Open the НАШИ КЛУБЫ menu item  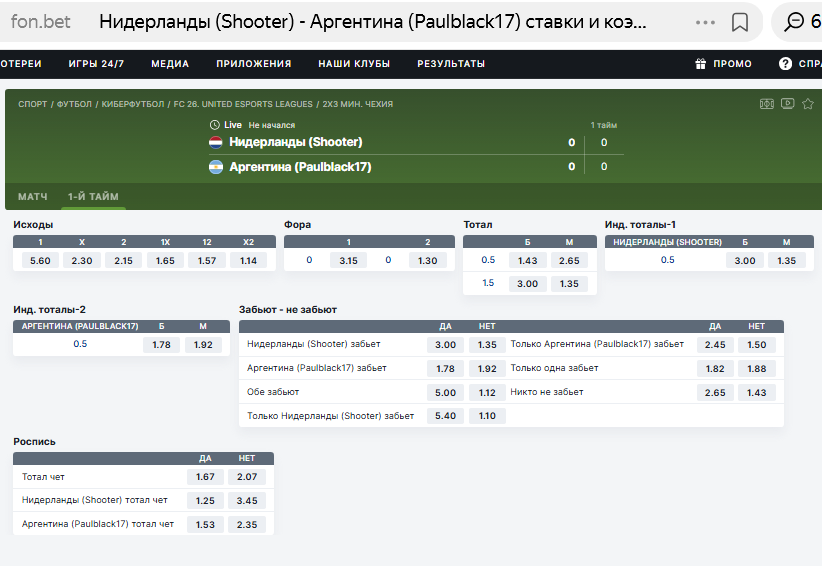pos(354,63)
